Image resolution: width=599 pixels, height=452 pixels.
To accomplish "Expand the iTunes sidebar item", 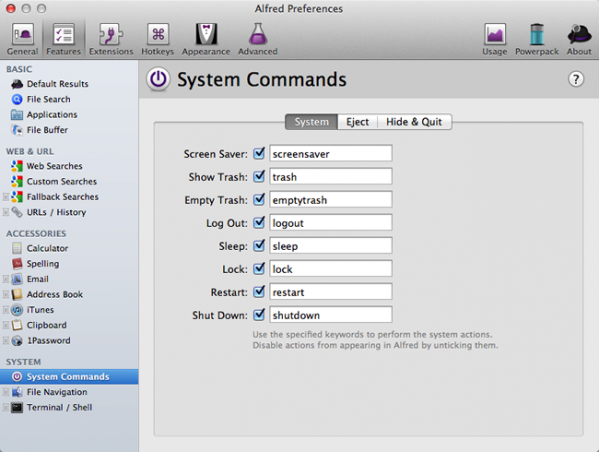I will 5,309.
